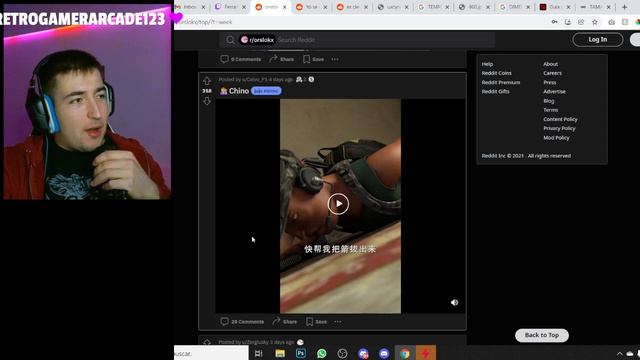
Task: Share the Chino post
Action: 285,322
